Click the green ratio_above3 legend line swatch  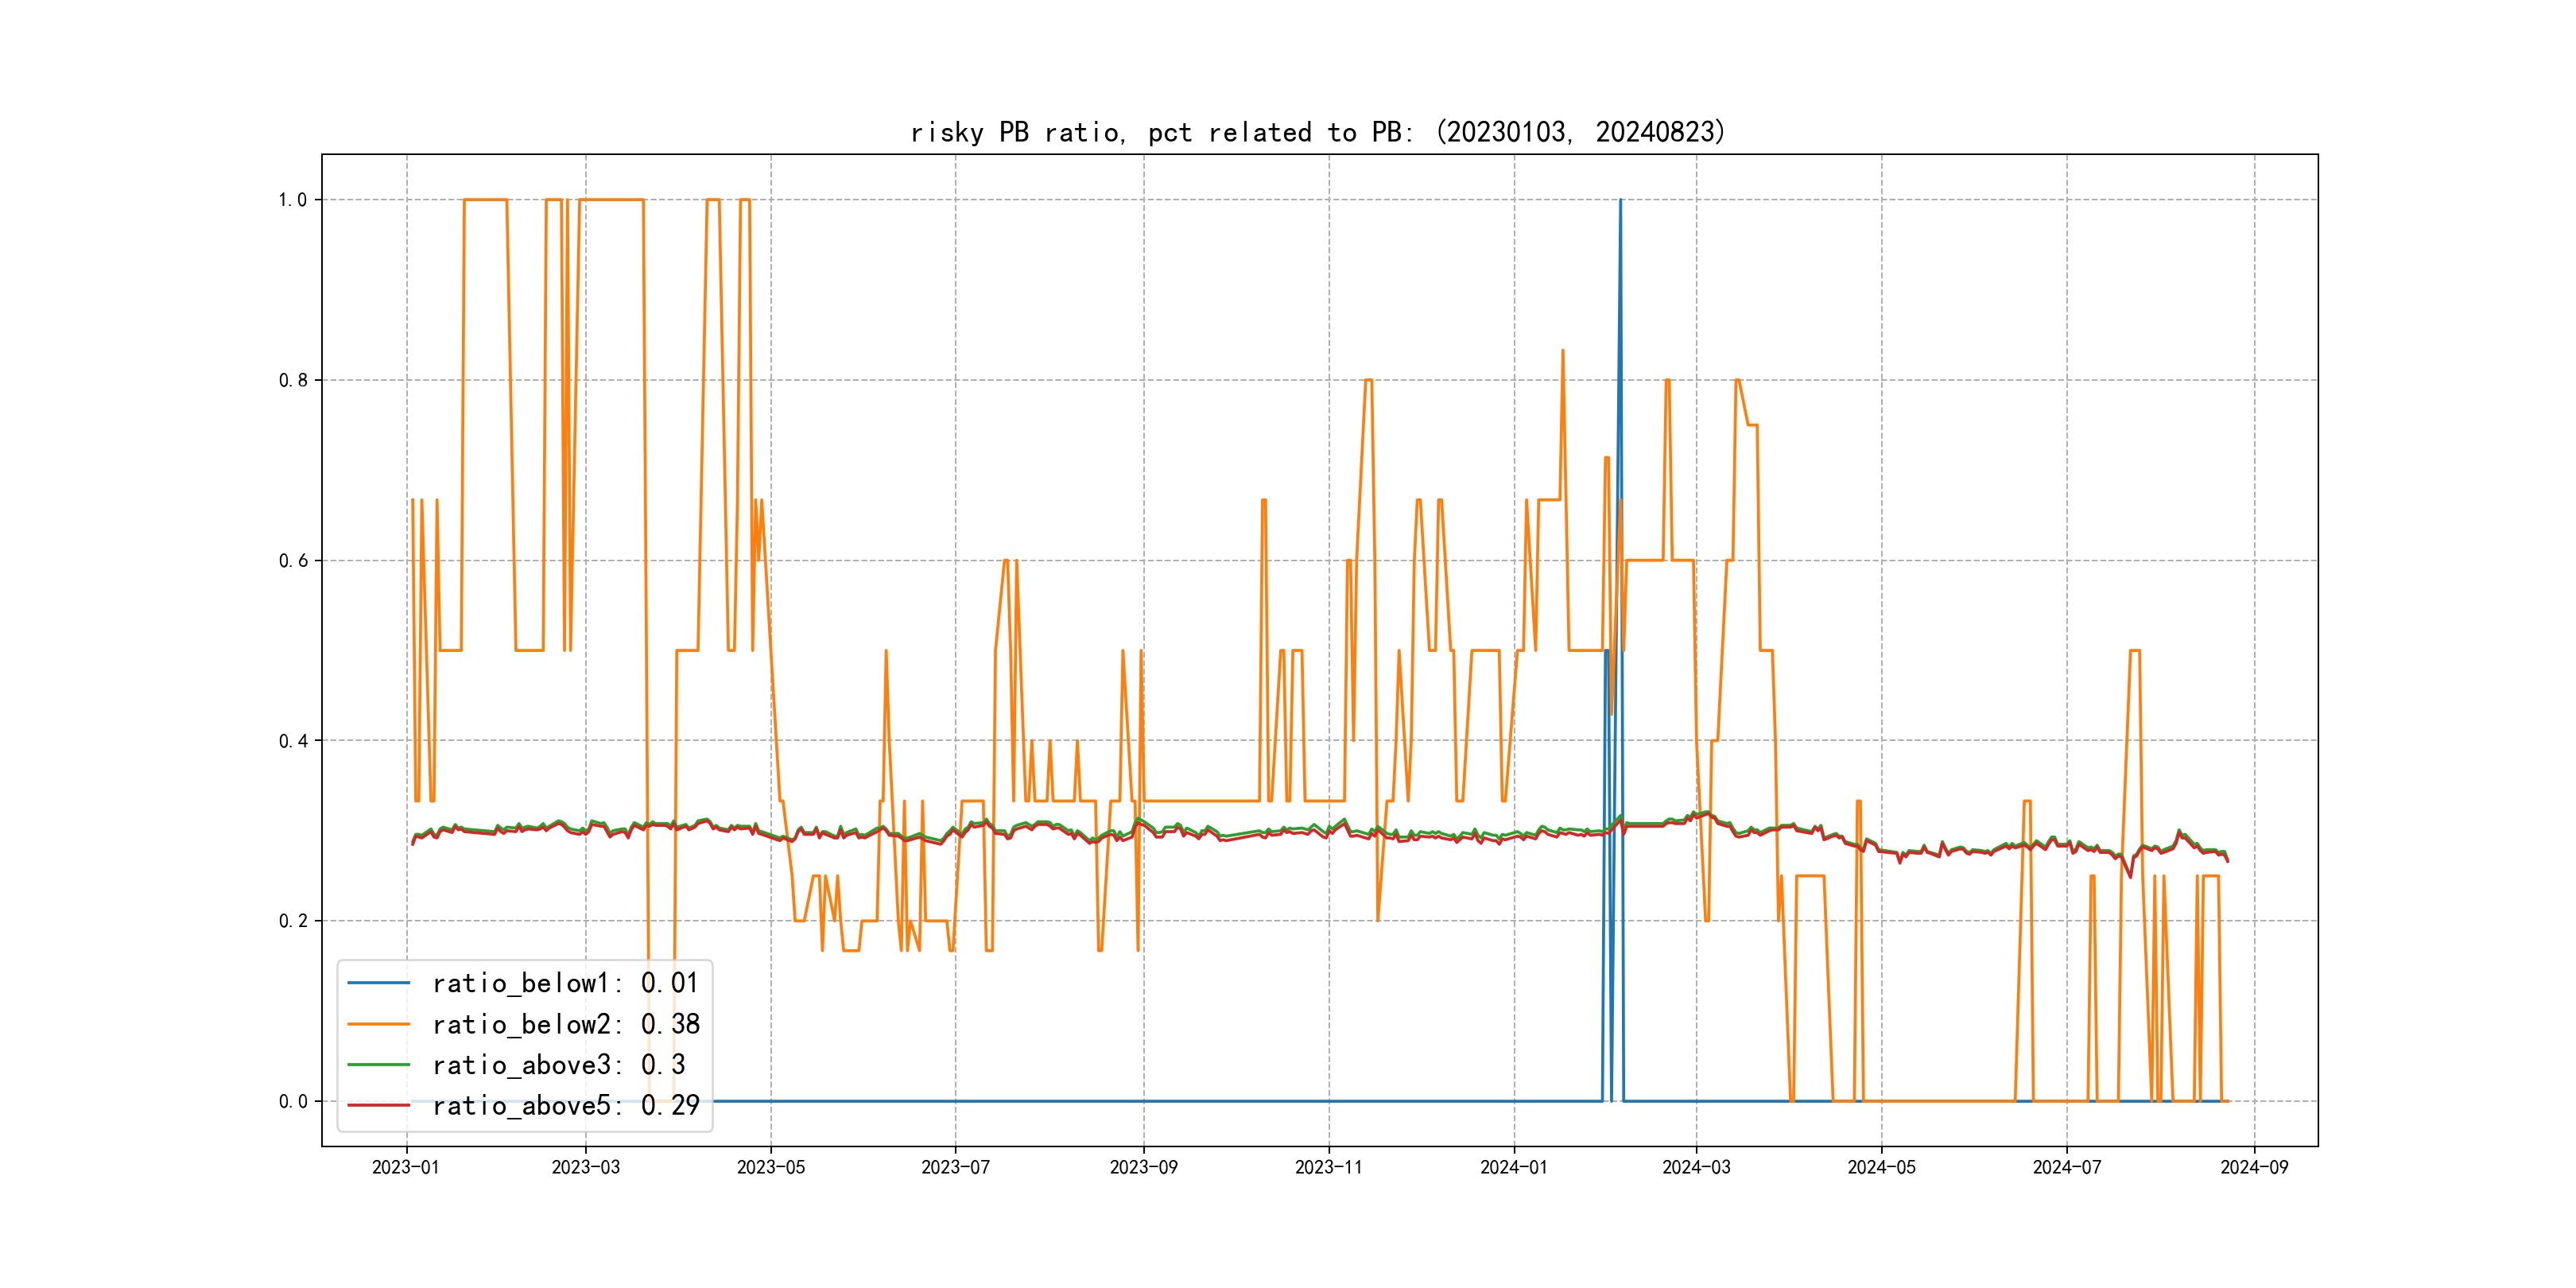378,1065
